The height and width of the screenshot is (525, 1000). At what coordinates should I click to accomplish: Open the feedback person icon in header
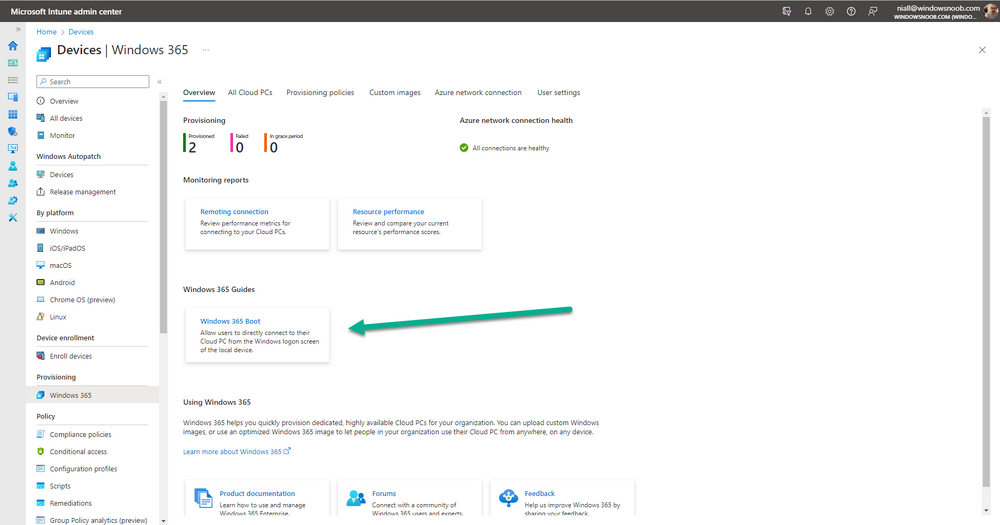tap(872, 11)
